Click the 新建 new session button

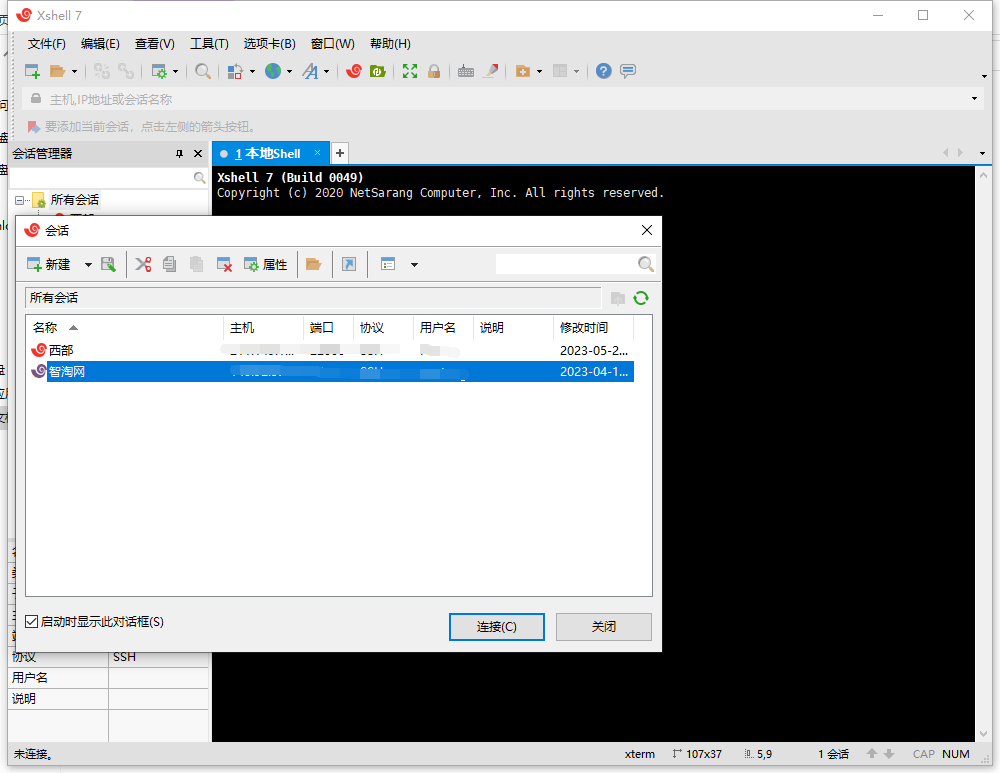pos(48,264)
